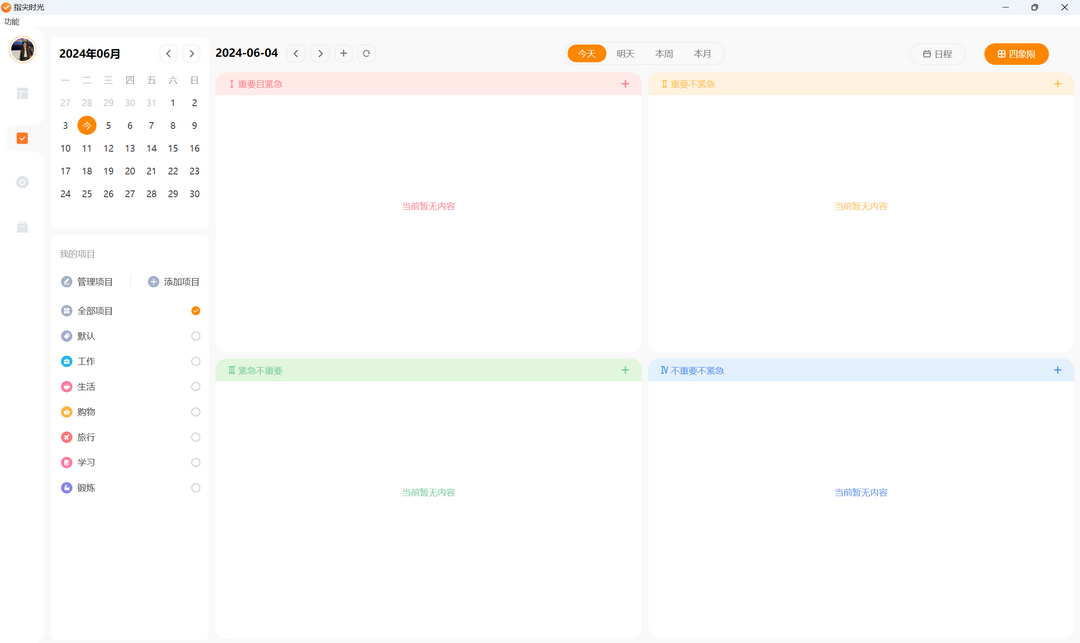1080x643 pixels.
Task: Open the calendar view sidebar icon
Action: [22, 93]
